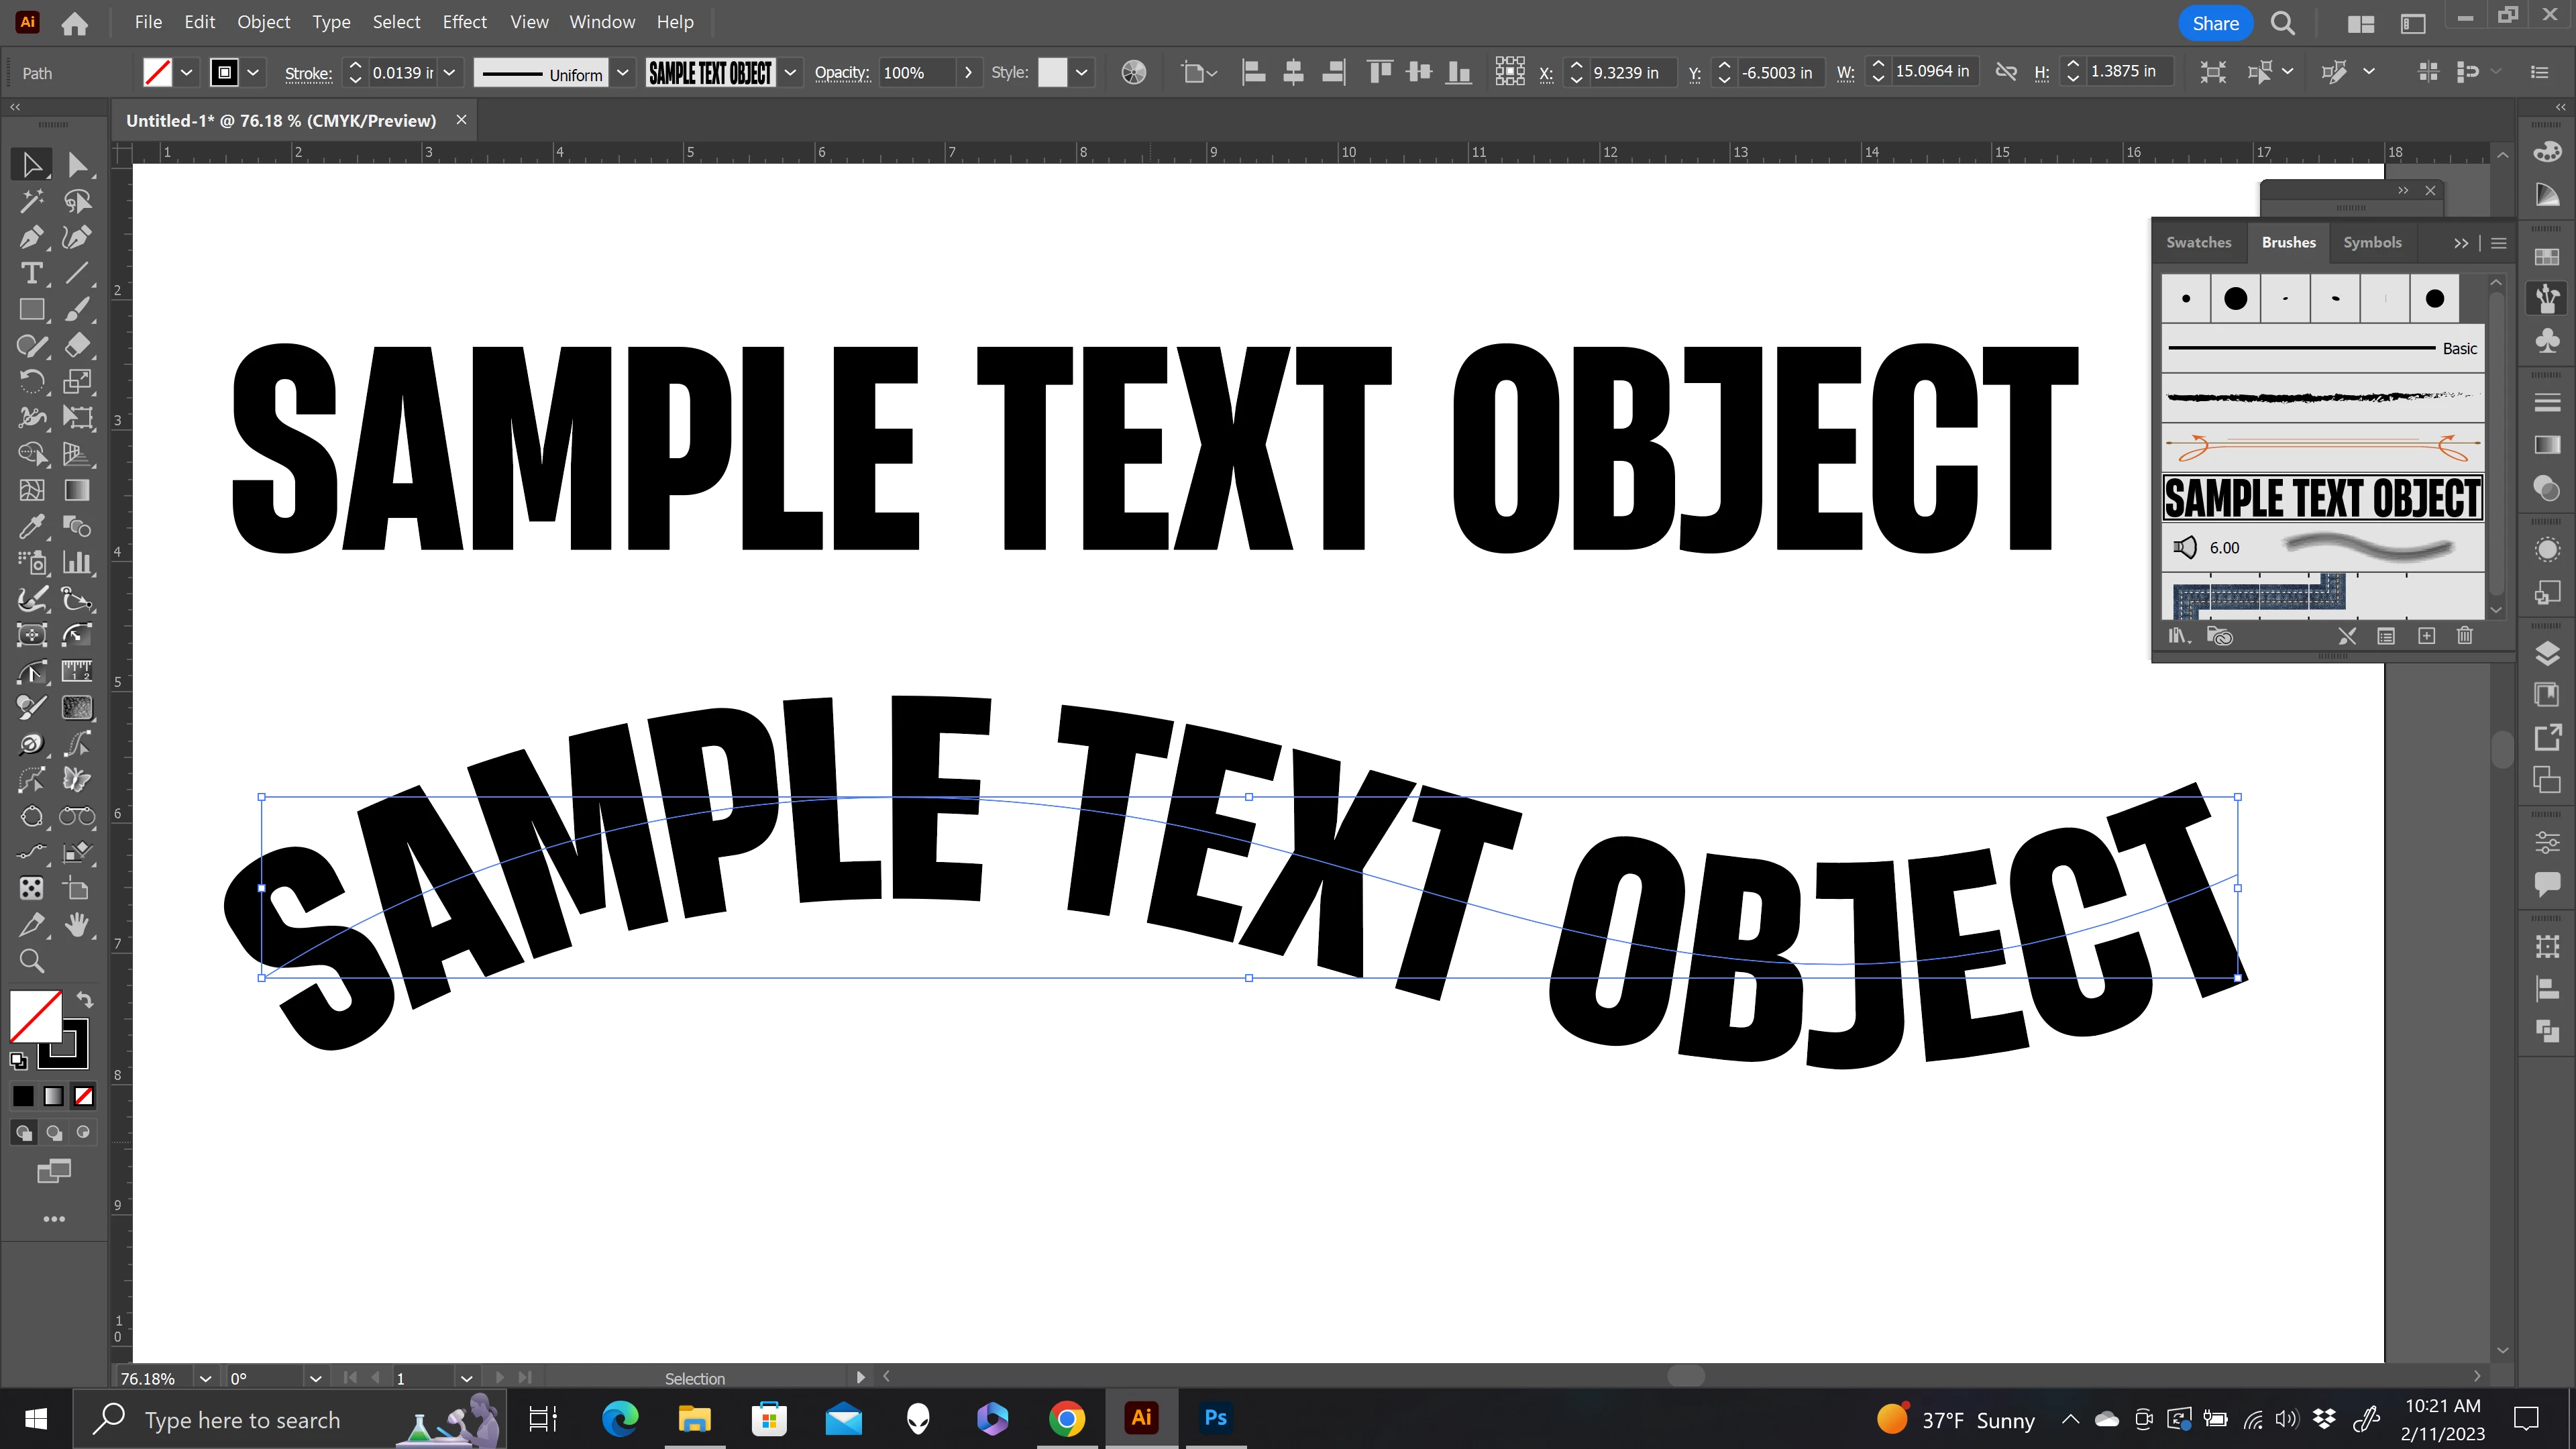Image resolution: width=2576 pixels, height=1449 pixels.
Task: Select the Type tool
Action: [30, 273]
